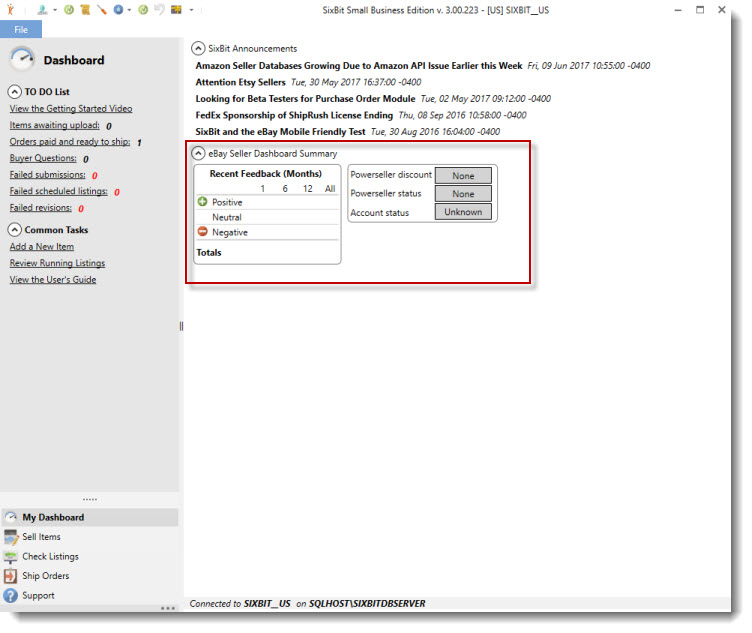The image size is (752, 633).
Task: Click the purple gift box toolbar icon
Action: coord(176,9)
